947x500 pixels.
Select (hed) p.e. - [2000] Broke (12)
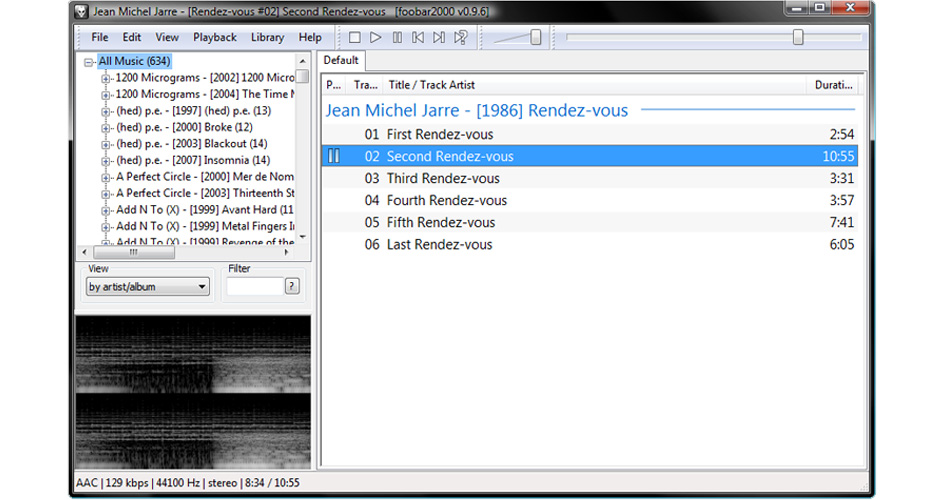coord(184,127)
